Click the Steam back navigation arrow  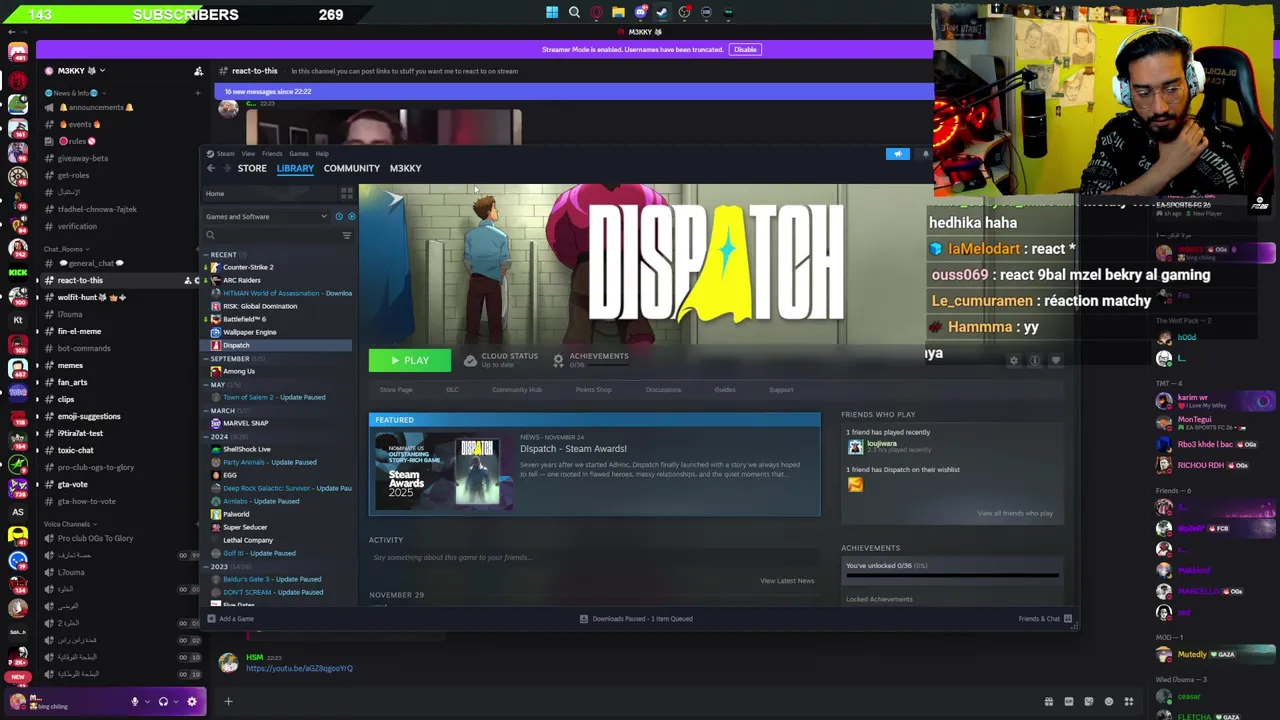coord(211,168)
